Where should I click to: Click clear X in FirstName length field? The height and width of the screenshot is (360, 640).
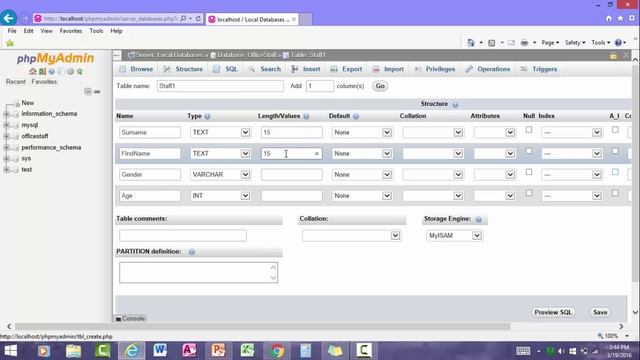[x=317, y=154]
